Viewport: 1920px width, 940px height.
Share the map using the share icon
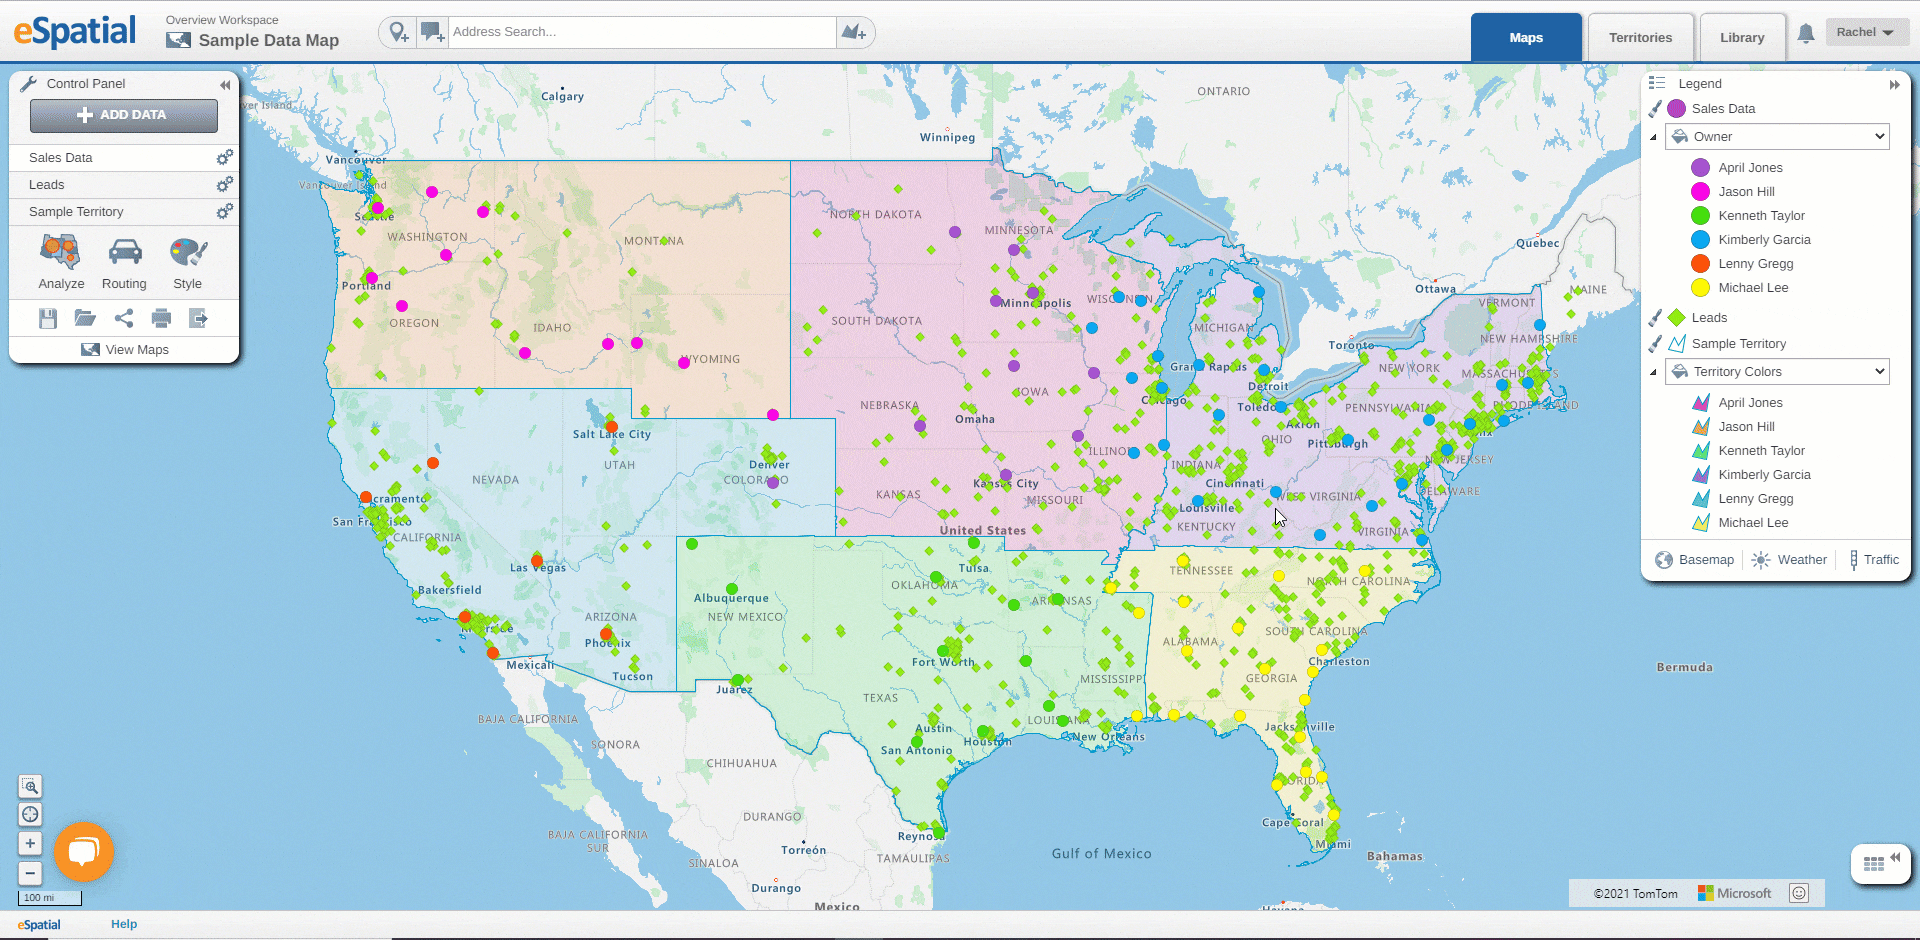[x=124, y=319]
